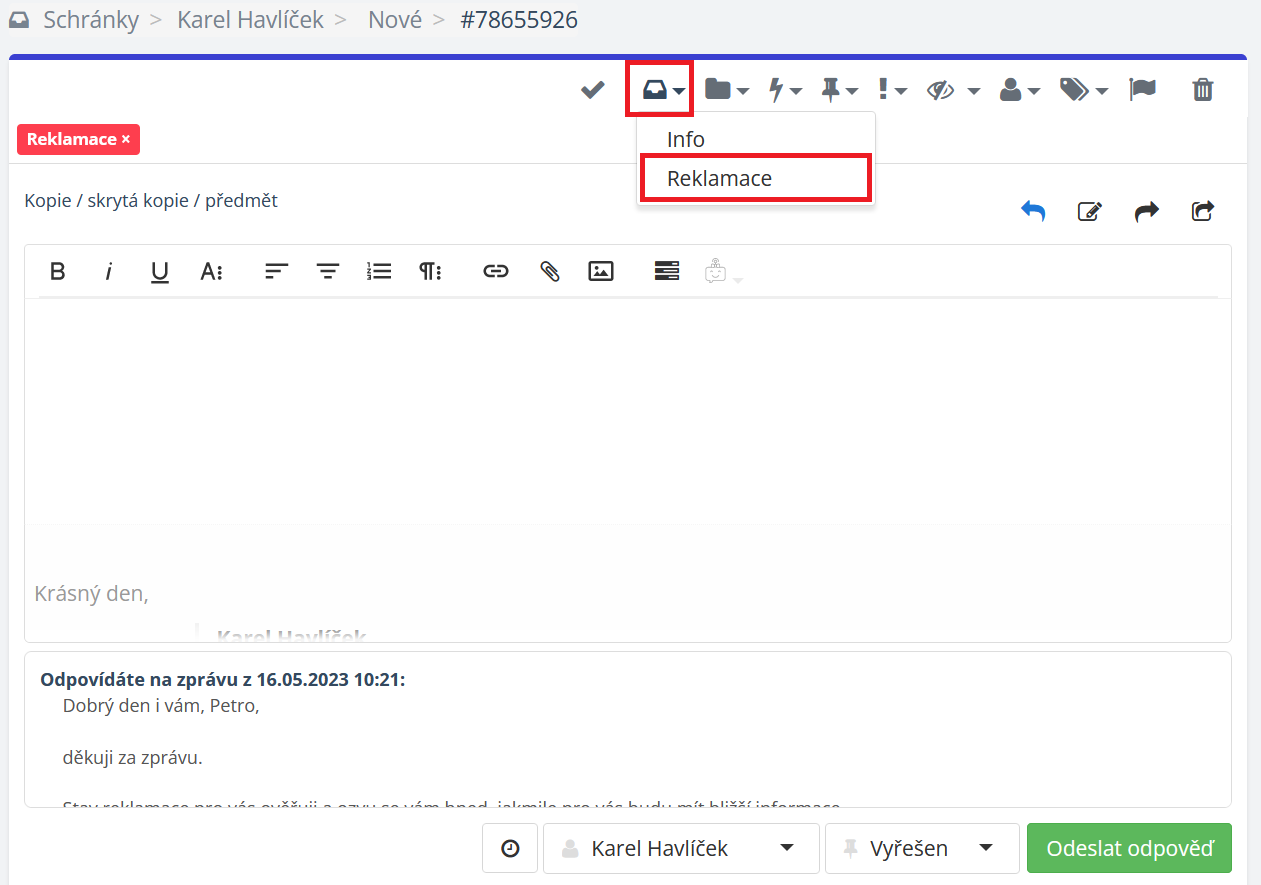Toggle italic formatting

(109, 271)
